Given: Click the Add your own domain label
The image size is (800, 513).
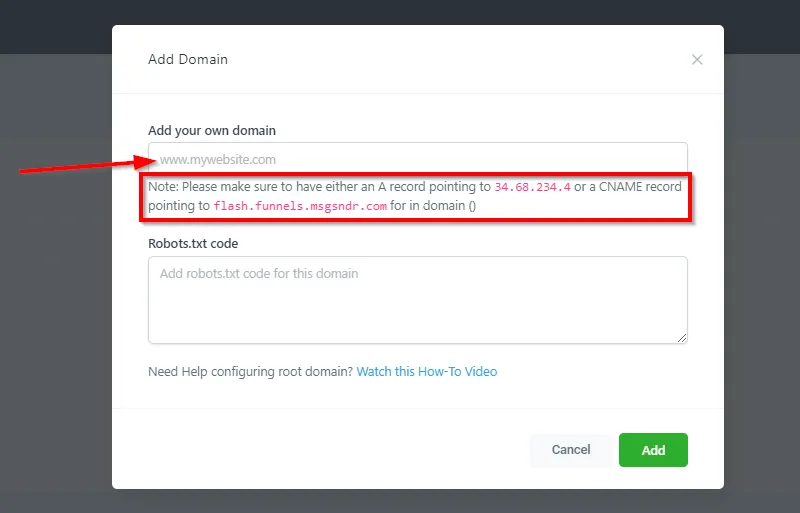Looking at the screenshot, I should 212,131.
